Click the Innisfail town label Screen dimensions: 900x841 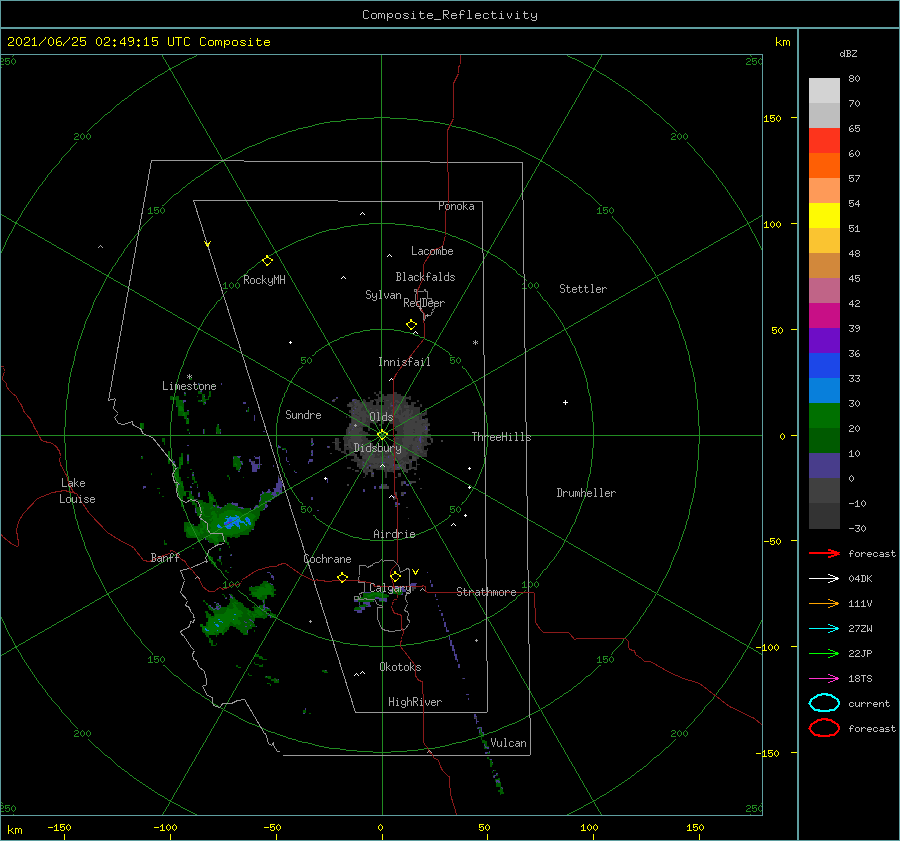pos(404,362)
